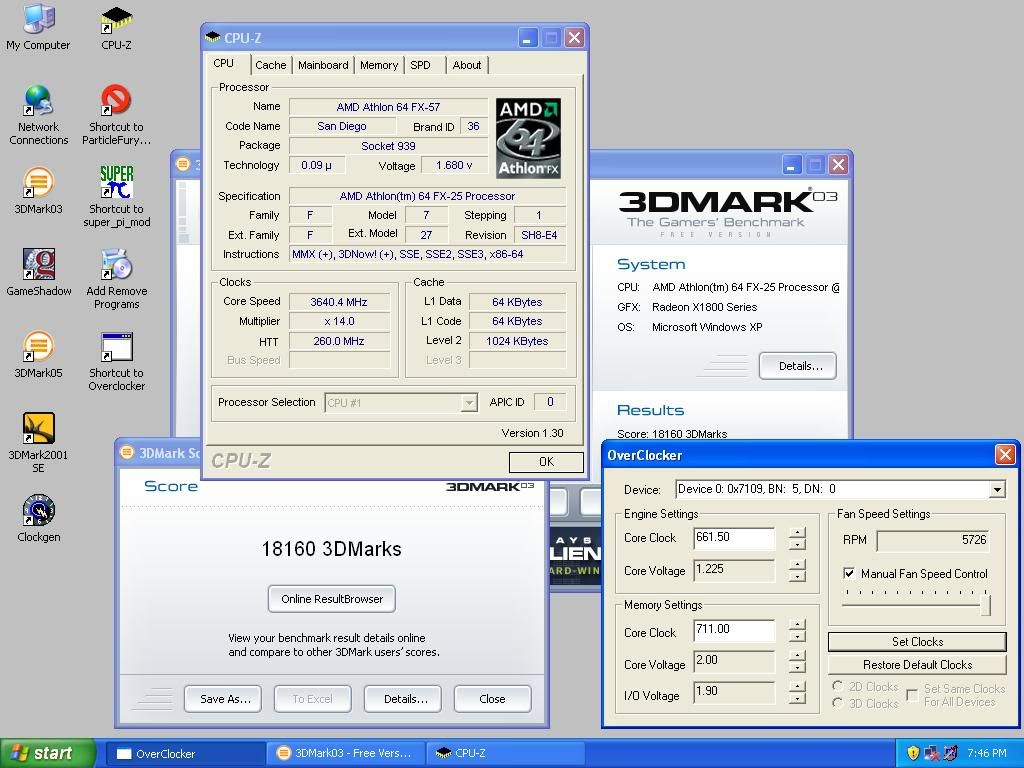Image resolution: width=1024 pixels, height=768 pixels.
Task: Increase the I/O Voltage value
Action: coord(797,686)
